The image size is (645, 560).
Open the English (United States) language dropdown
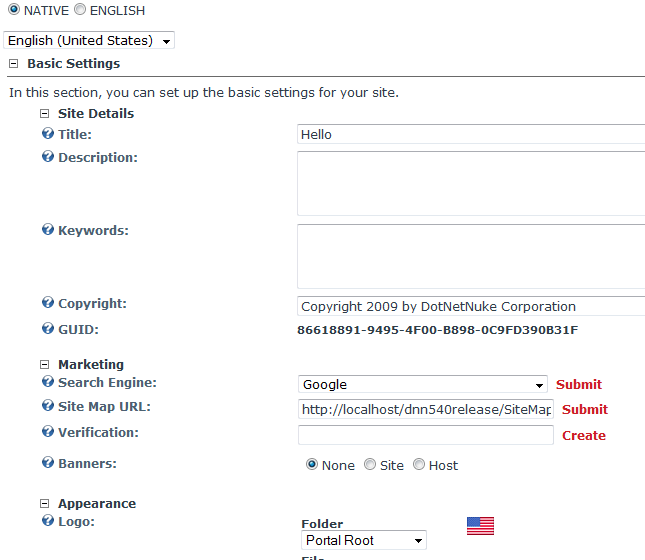pyautogui.click(x=89, y=41)
